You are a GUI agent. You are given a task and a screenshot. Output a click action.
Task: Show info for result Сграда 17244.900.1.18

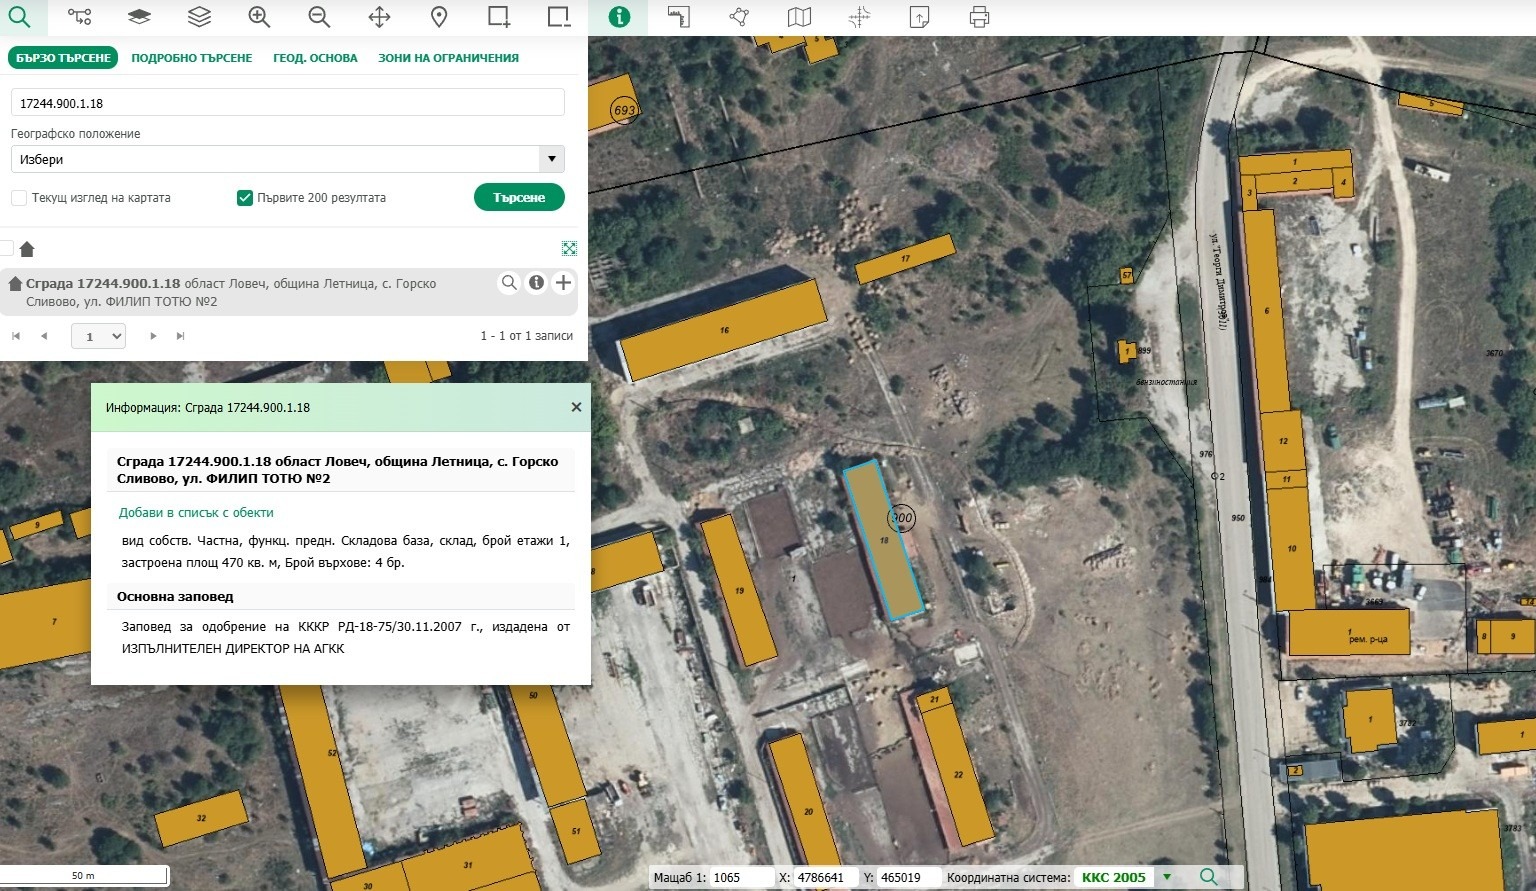536,283
